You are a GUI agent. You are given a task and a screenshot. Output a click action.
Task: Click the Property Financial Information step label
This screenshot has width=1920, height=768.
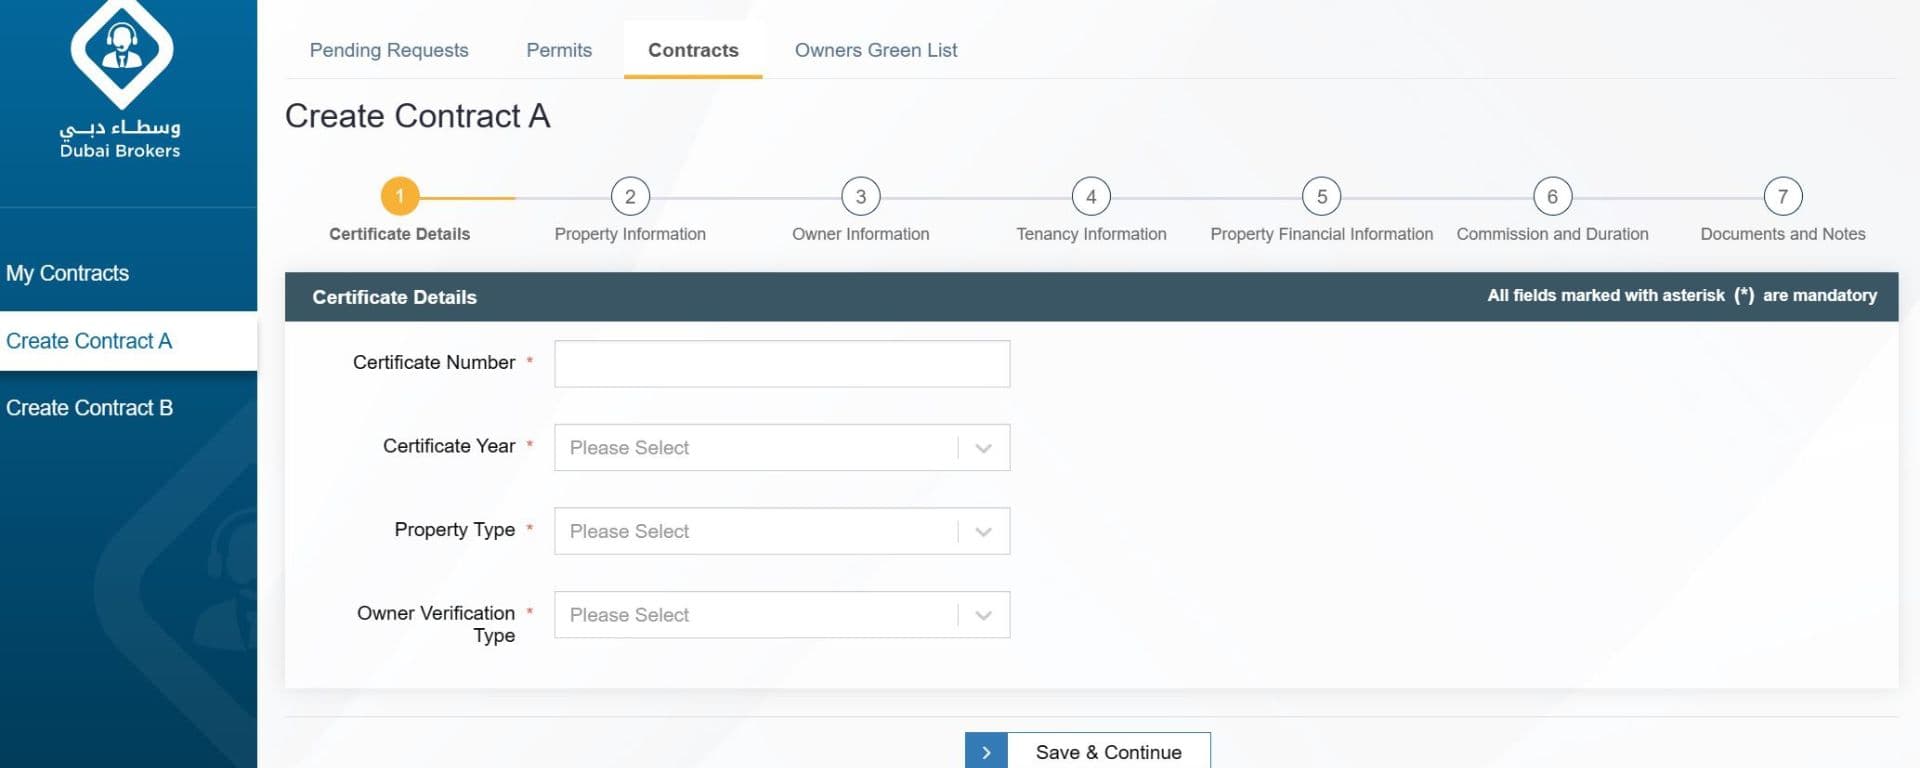coord(1322,234)
